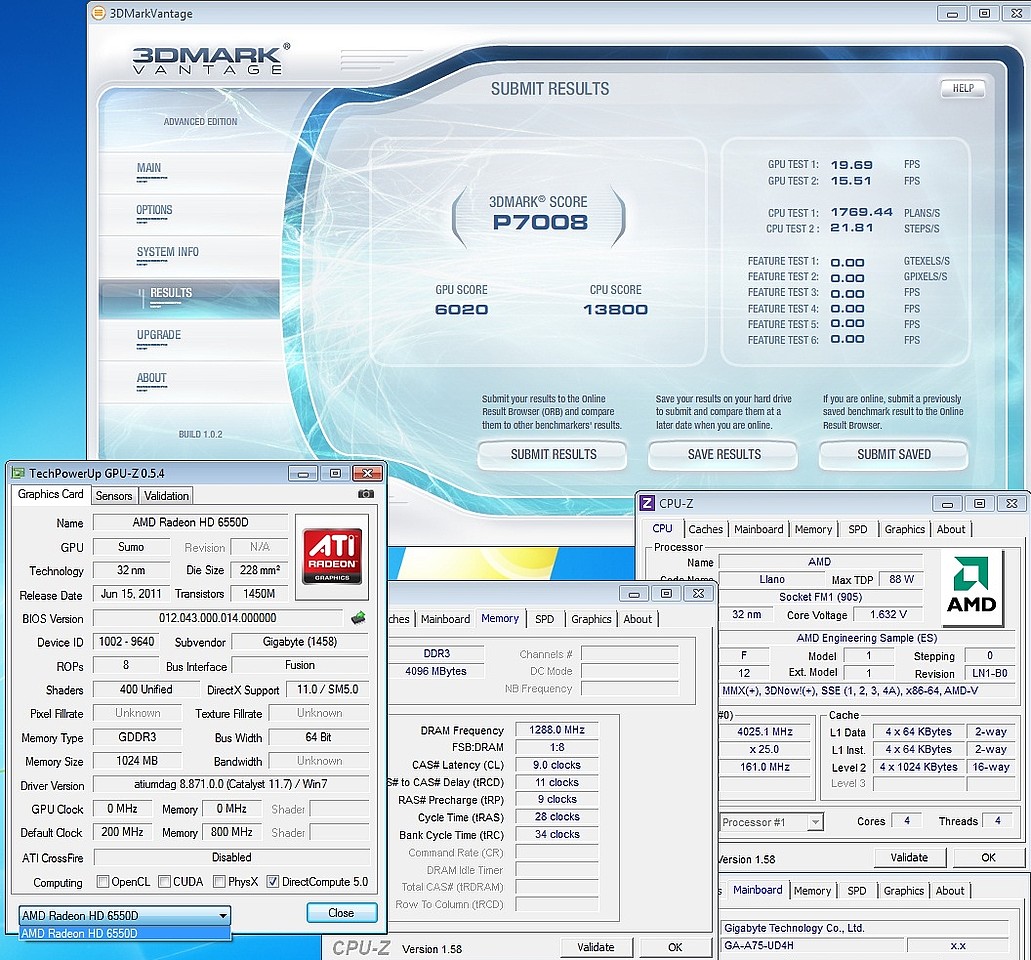The width and height of the screenshot is (1031, 960).
Task: Go to Graphics tab in the CPU-Z memory timings window
Action: [591, 619]
